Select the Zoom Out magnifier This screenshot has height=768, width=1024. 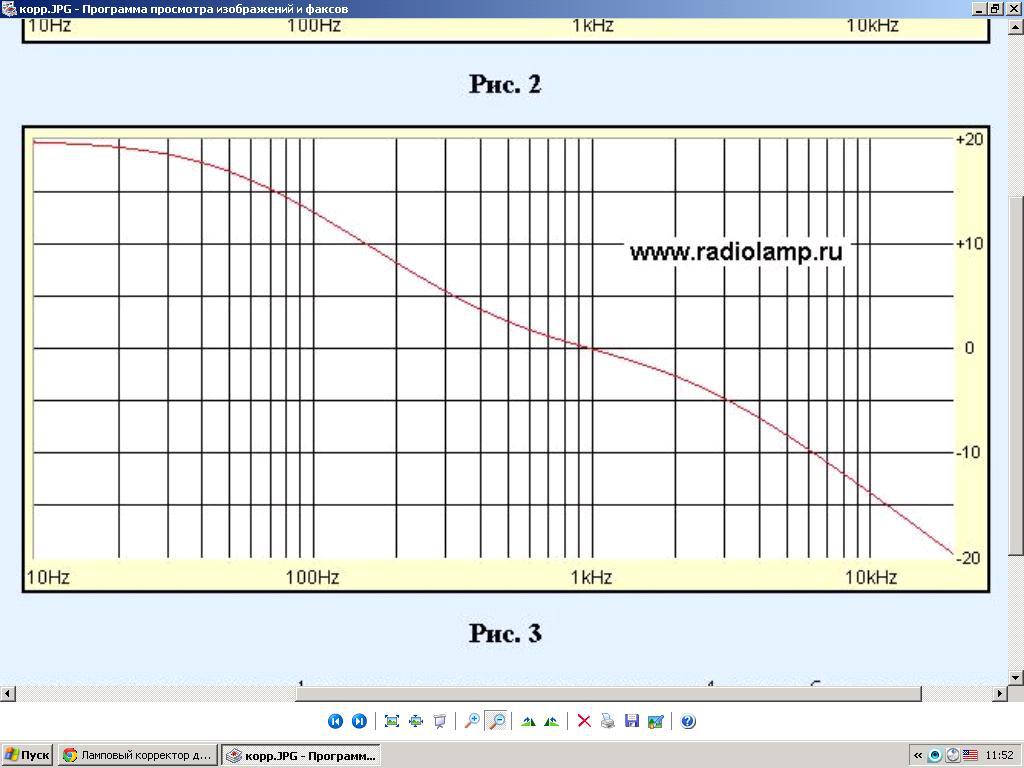coord(496,721)
